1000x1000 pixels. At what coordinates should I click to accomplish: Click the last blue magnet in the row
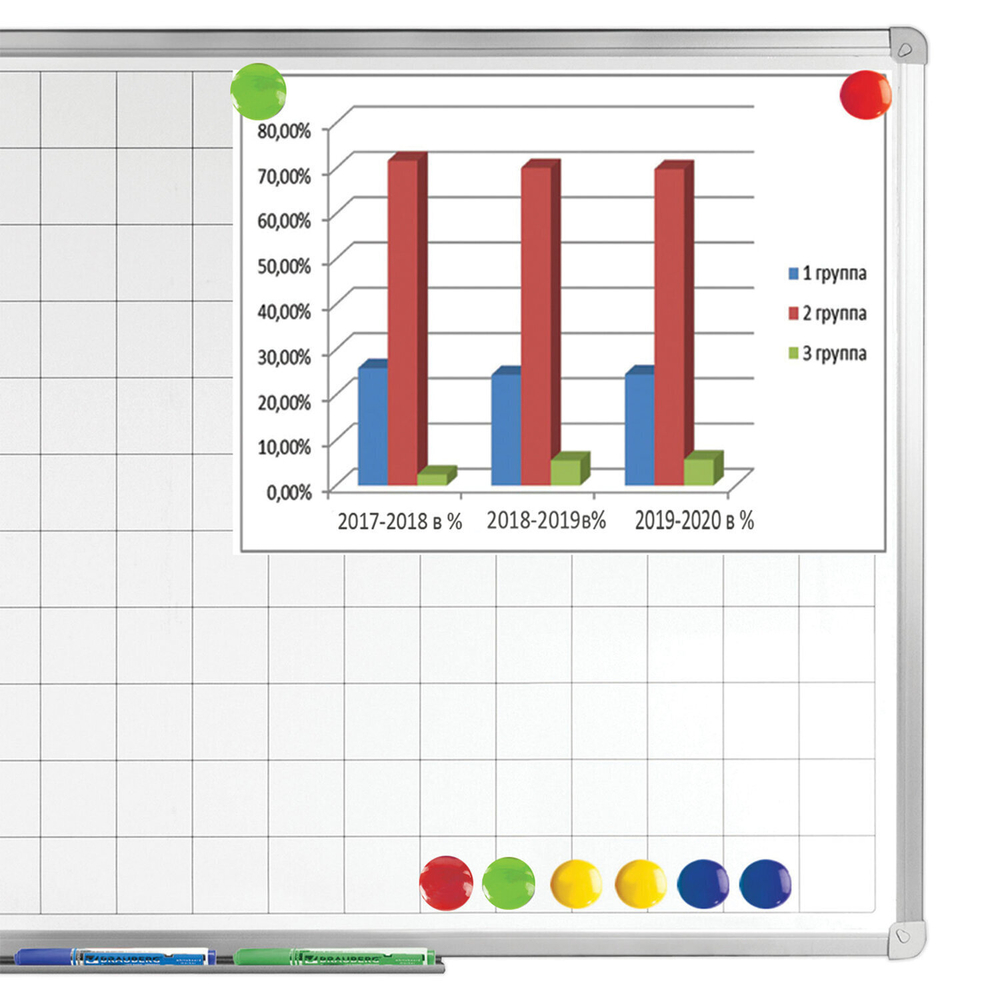pyautogui.click(x=765, y=884)
